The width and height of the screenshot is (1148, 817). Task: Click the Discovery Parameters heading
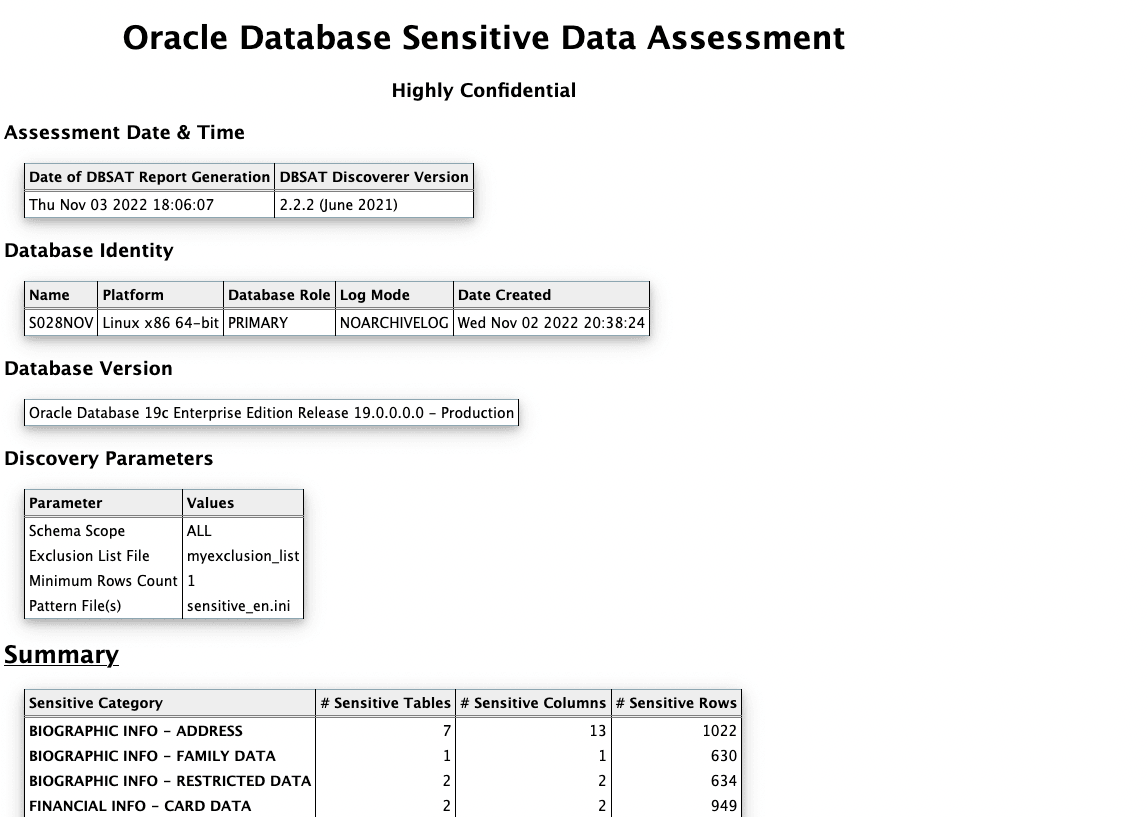click(108, 459)
